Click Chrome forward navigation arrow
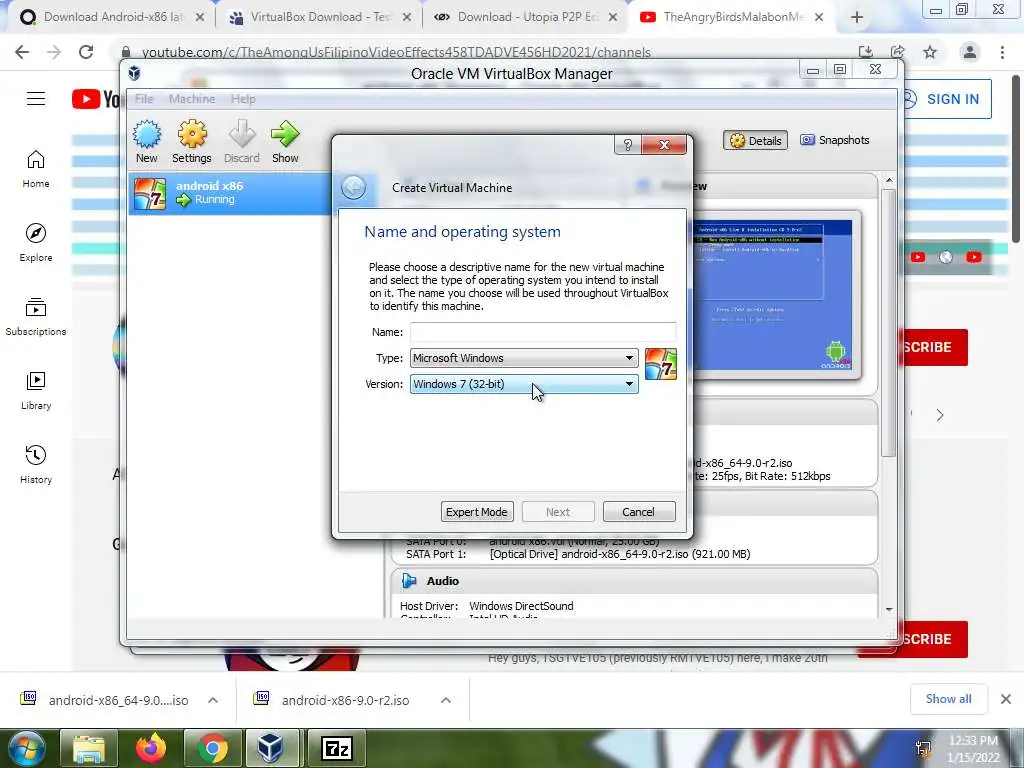The height and width of the screenshot is (768, 1024). (54, 52)
